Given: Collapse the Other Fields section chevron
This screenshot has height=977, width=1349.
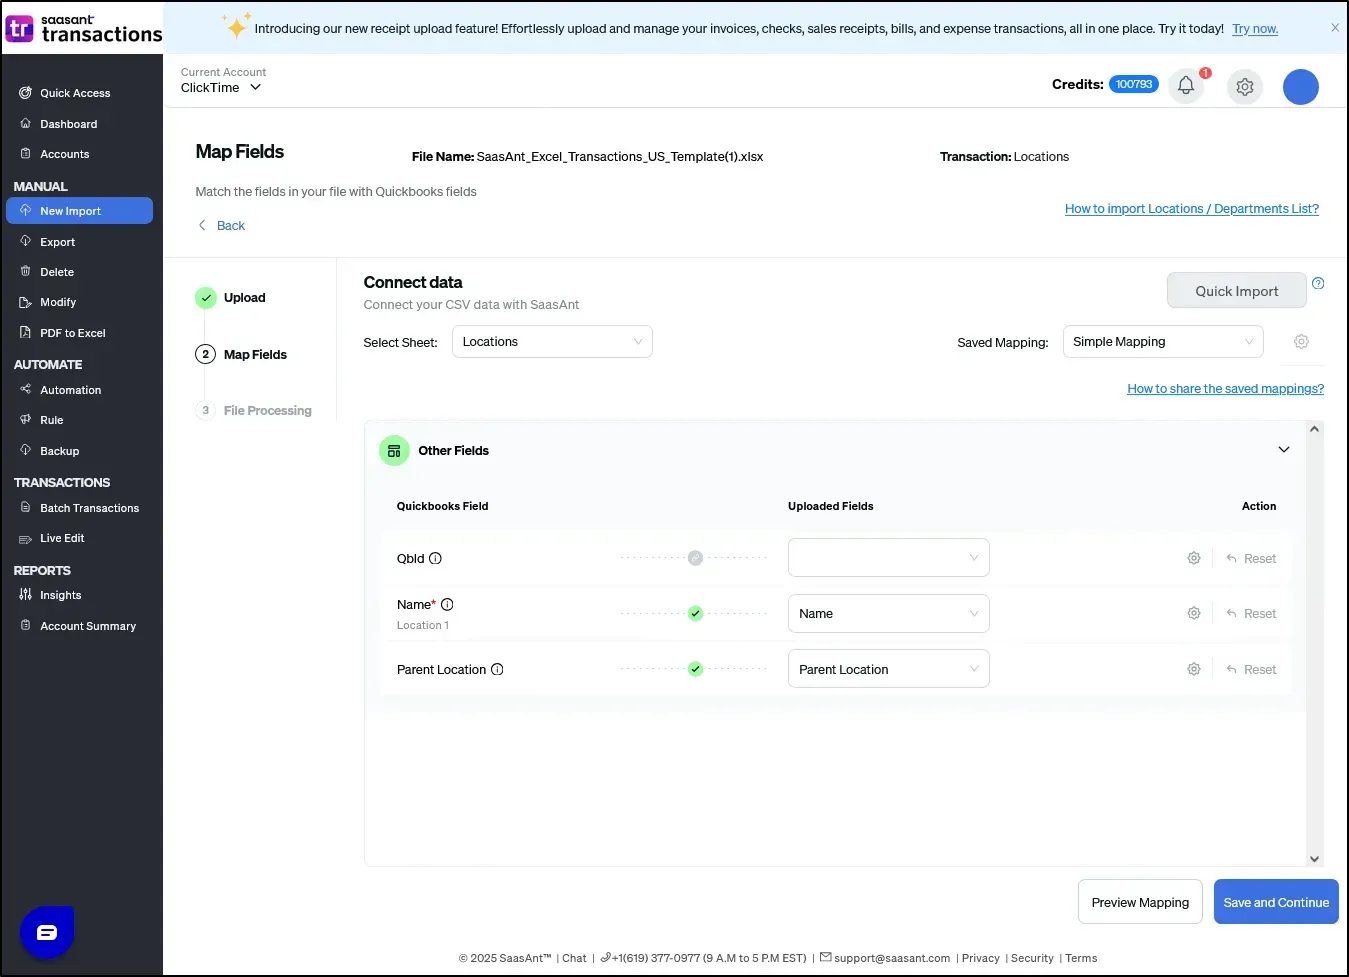Looking at the screenshot, I should click(1284, 450).
